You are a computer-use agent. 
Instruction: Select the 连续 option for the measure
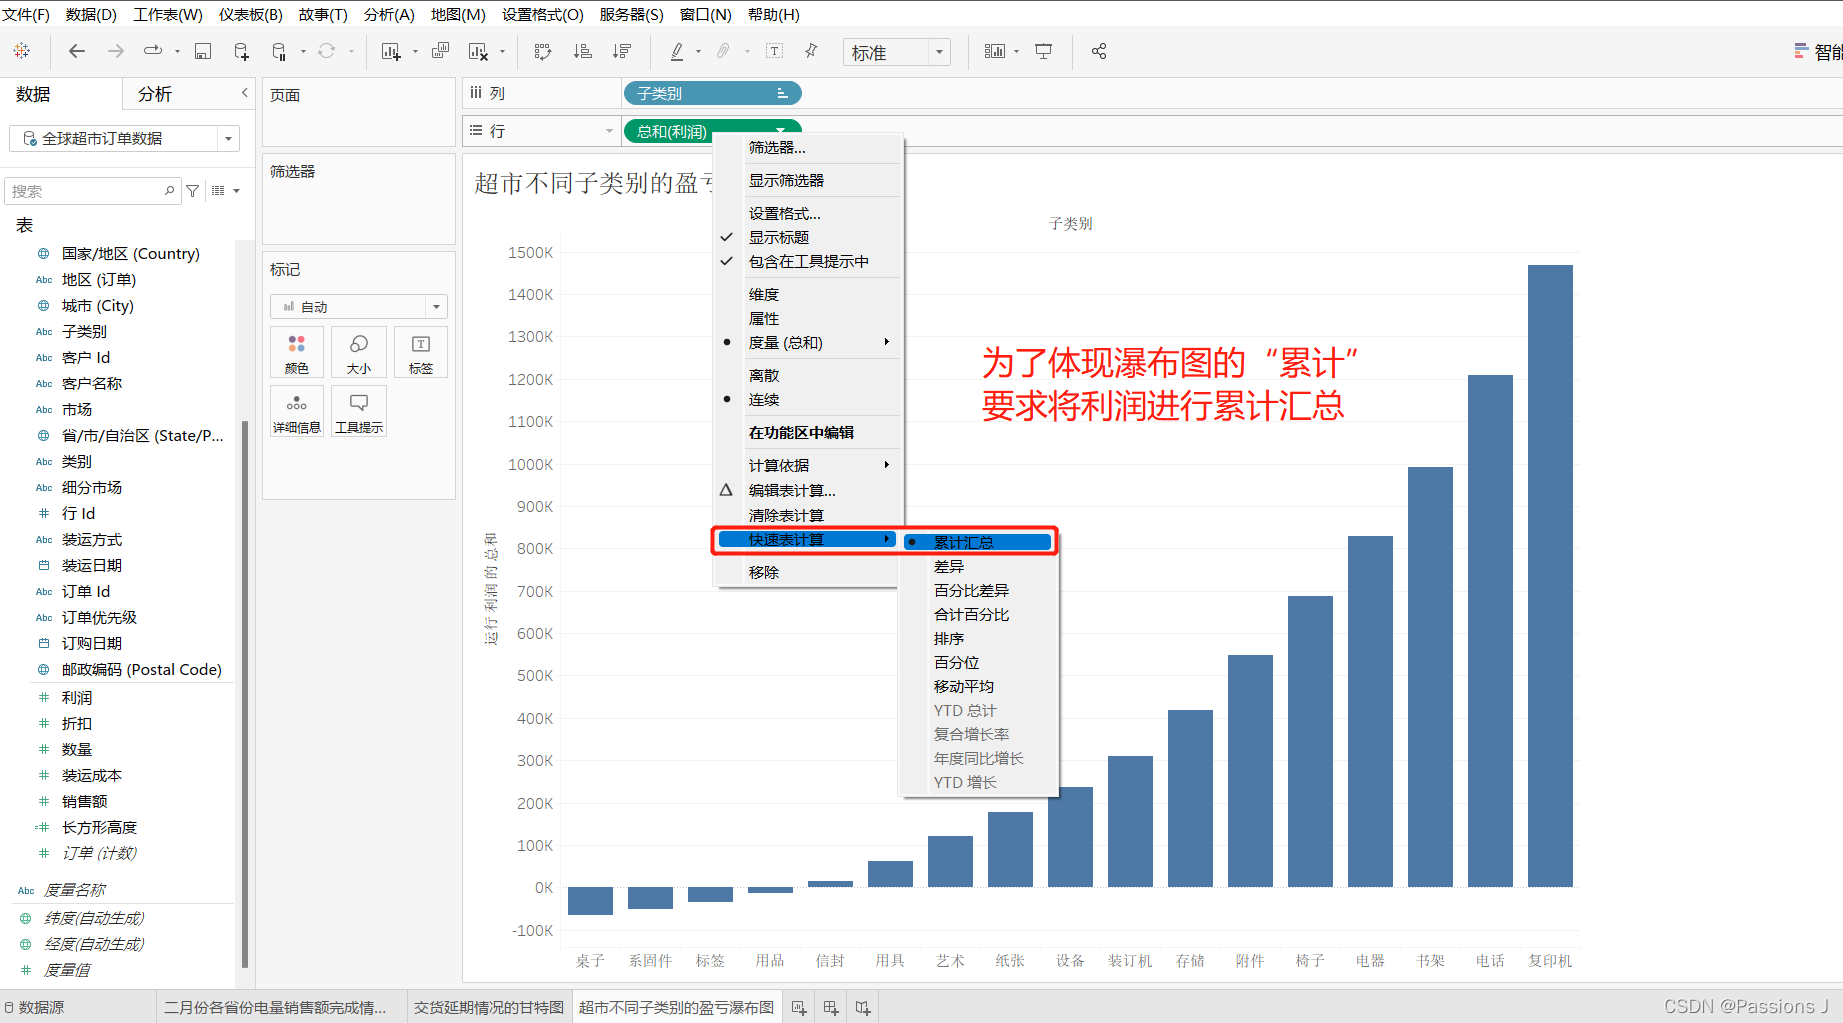763,399
